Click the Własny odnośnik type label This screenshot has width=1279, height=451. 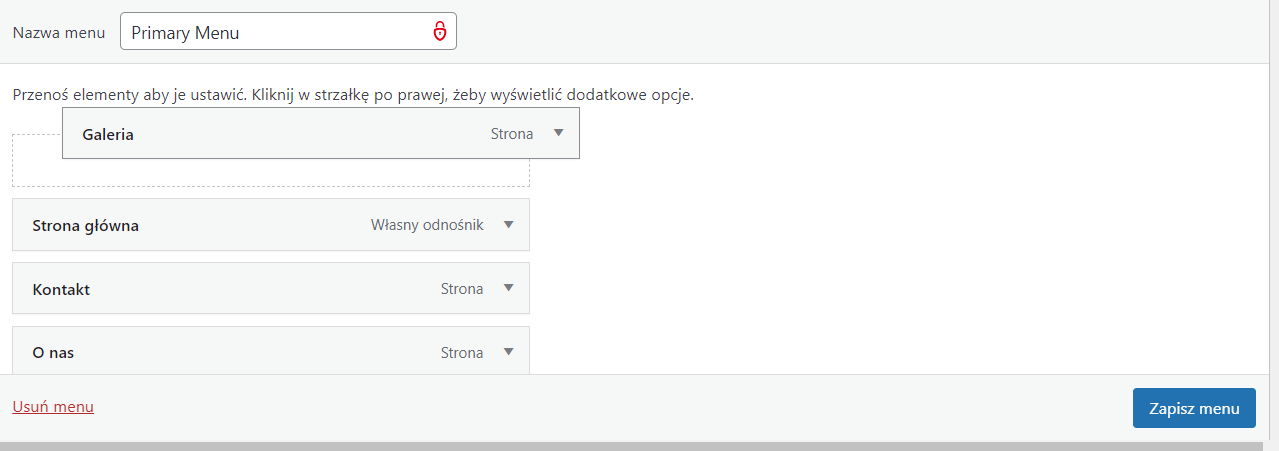pyautogui.click(x=427, y=226)
